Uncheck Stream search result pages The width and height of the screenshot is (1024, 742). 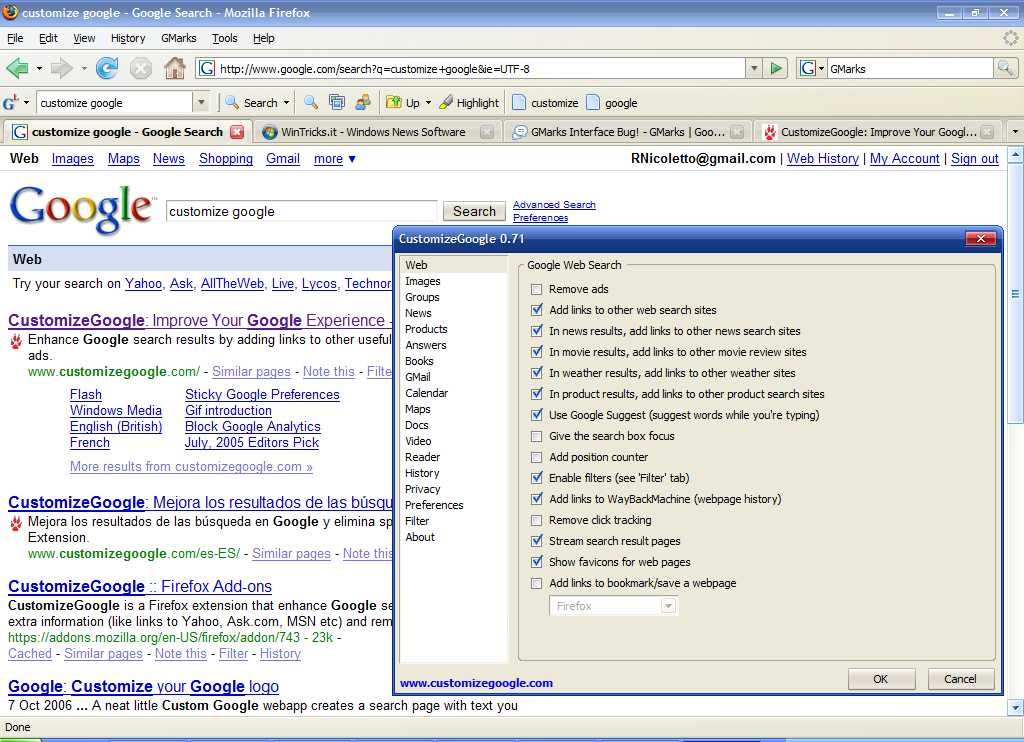537,541
